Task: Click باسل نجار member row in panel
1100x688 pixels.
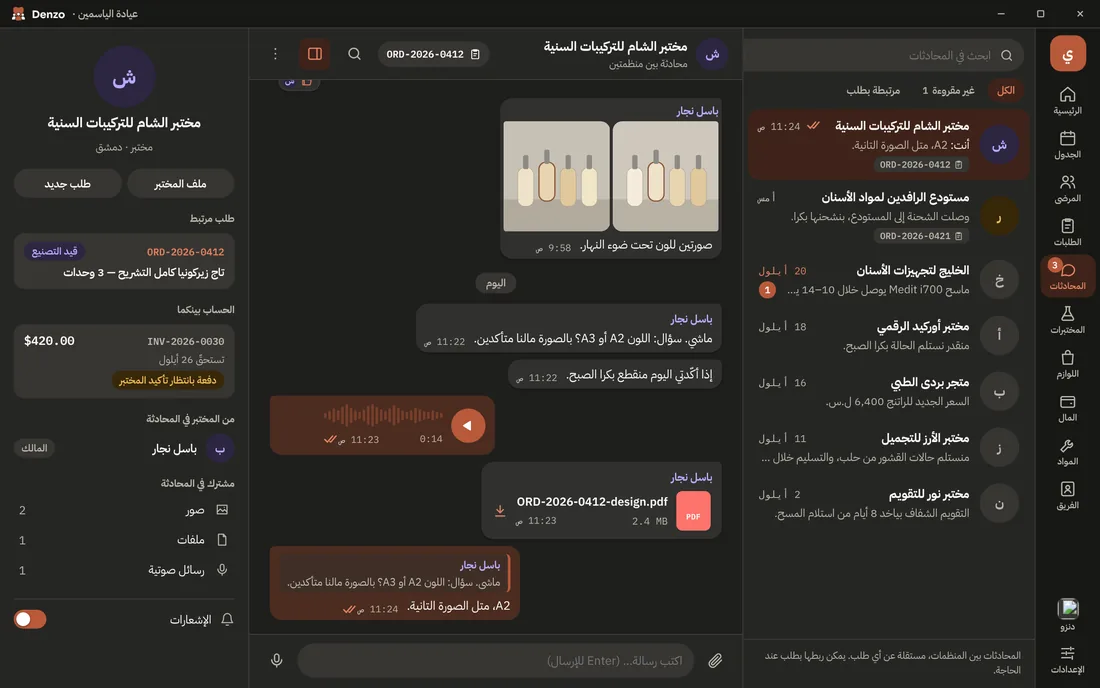Action: coord(124,448)
